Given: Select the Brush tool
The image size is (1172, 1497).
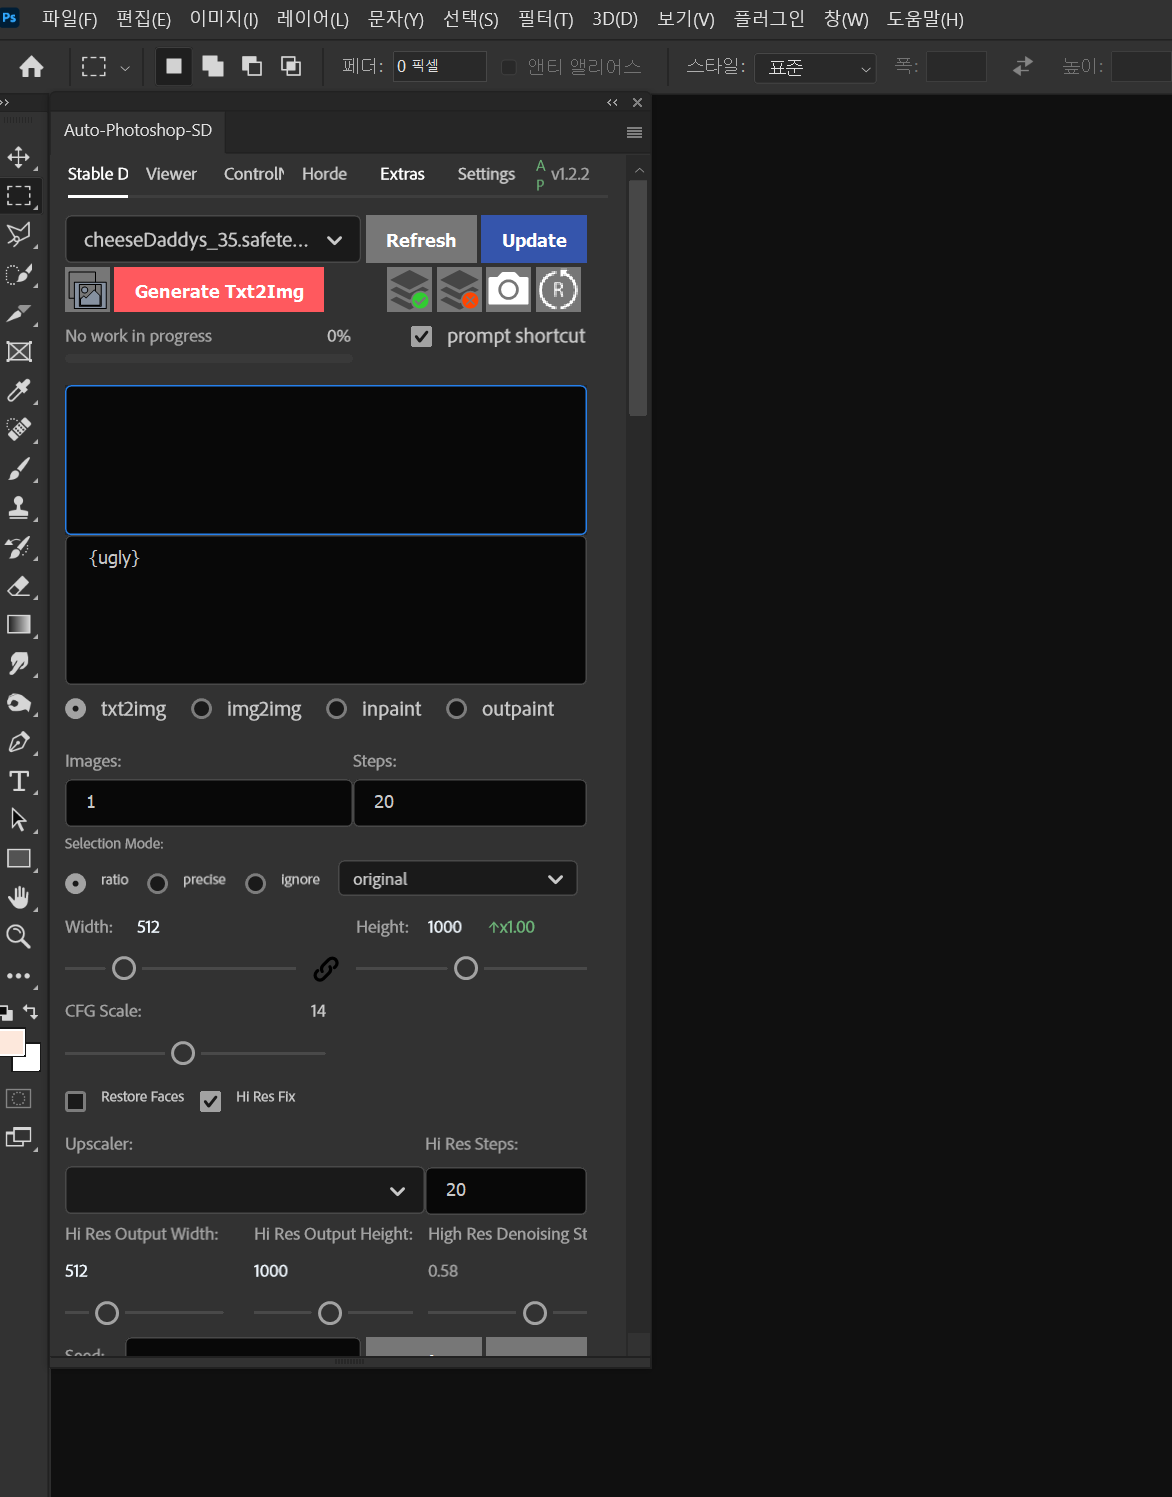Looking at the screenshot, I should 18,469.
